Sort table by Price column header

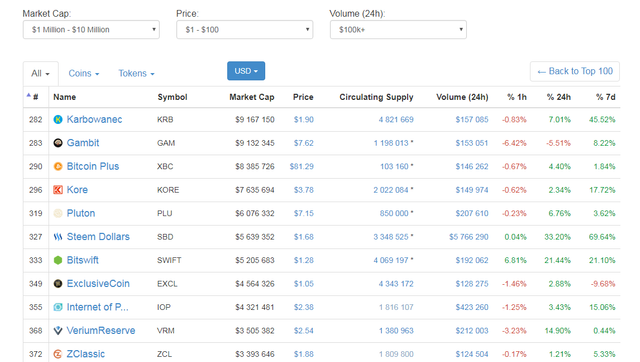(x=303, y=97)
